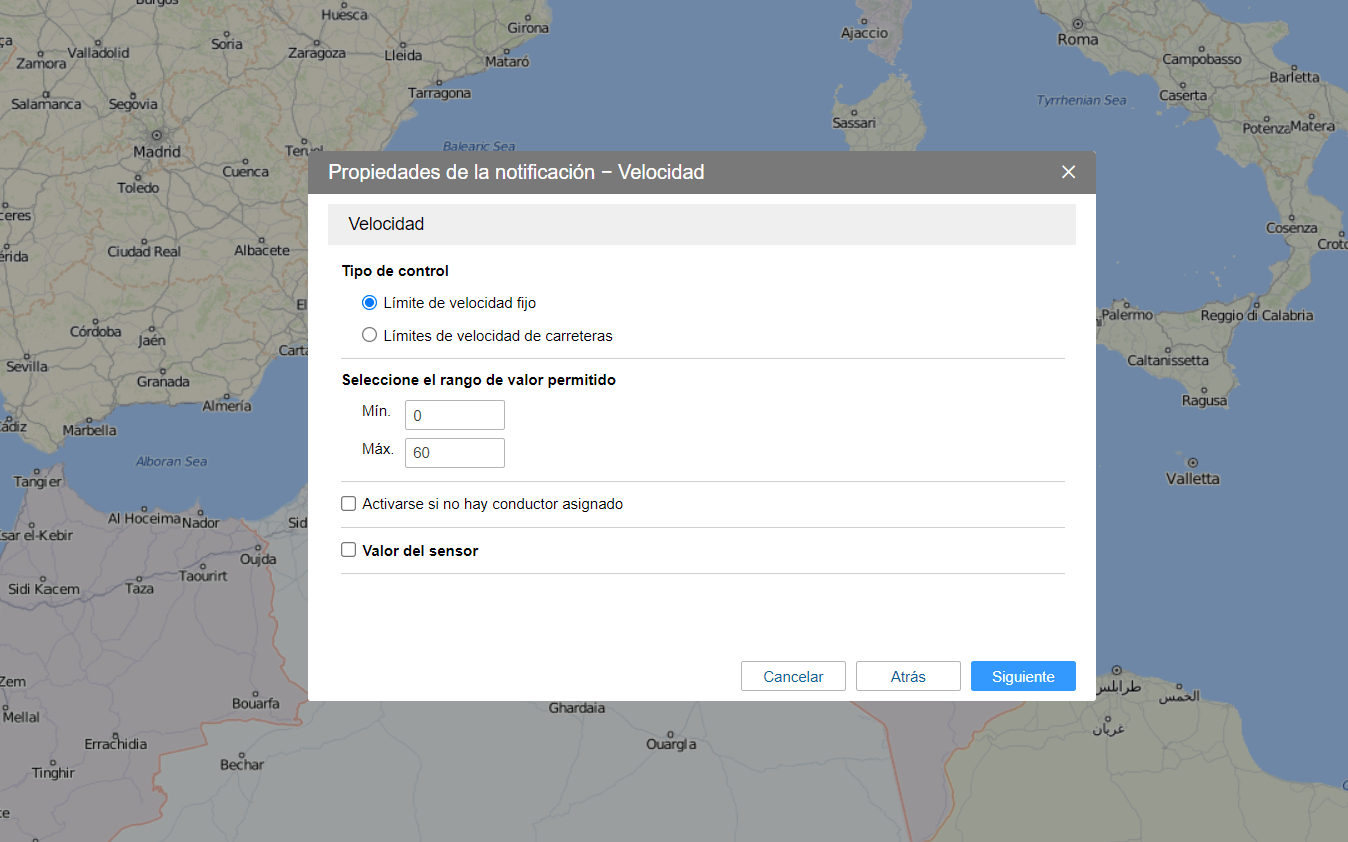Click the Madrid city marker on map
The height and width of the screenshot is (842, 1348).
coord(156,135)
